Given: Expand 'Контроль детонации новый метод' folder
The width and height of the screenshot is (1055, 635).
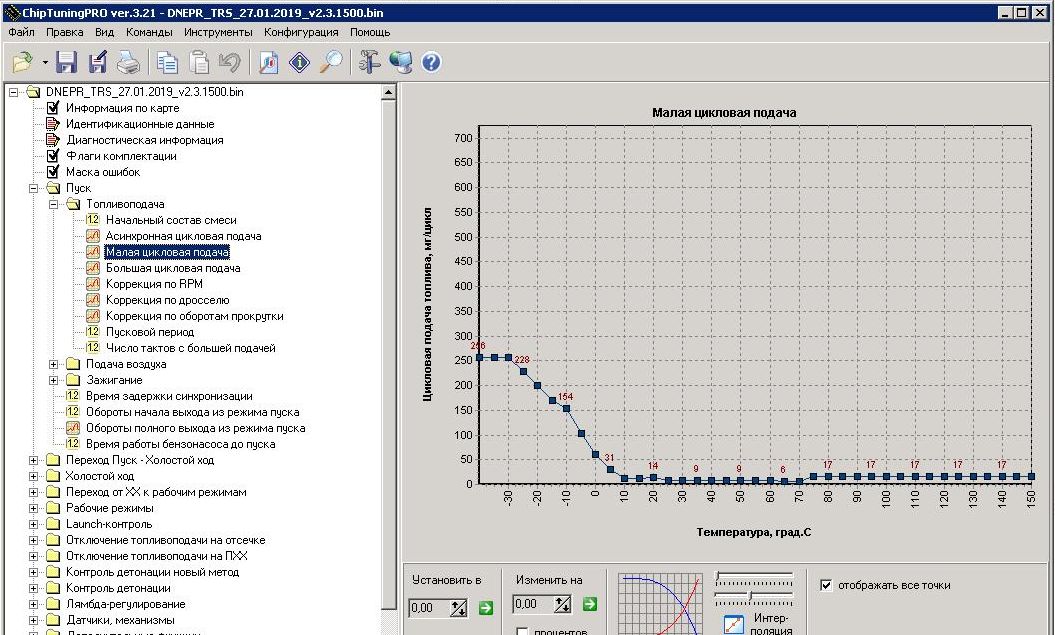Looking at the screenshot, I should (34, 572).
